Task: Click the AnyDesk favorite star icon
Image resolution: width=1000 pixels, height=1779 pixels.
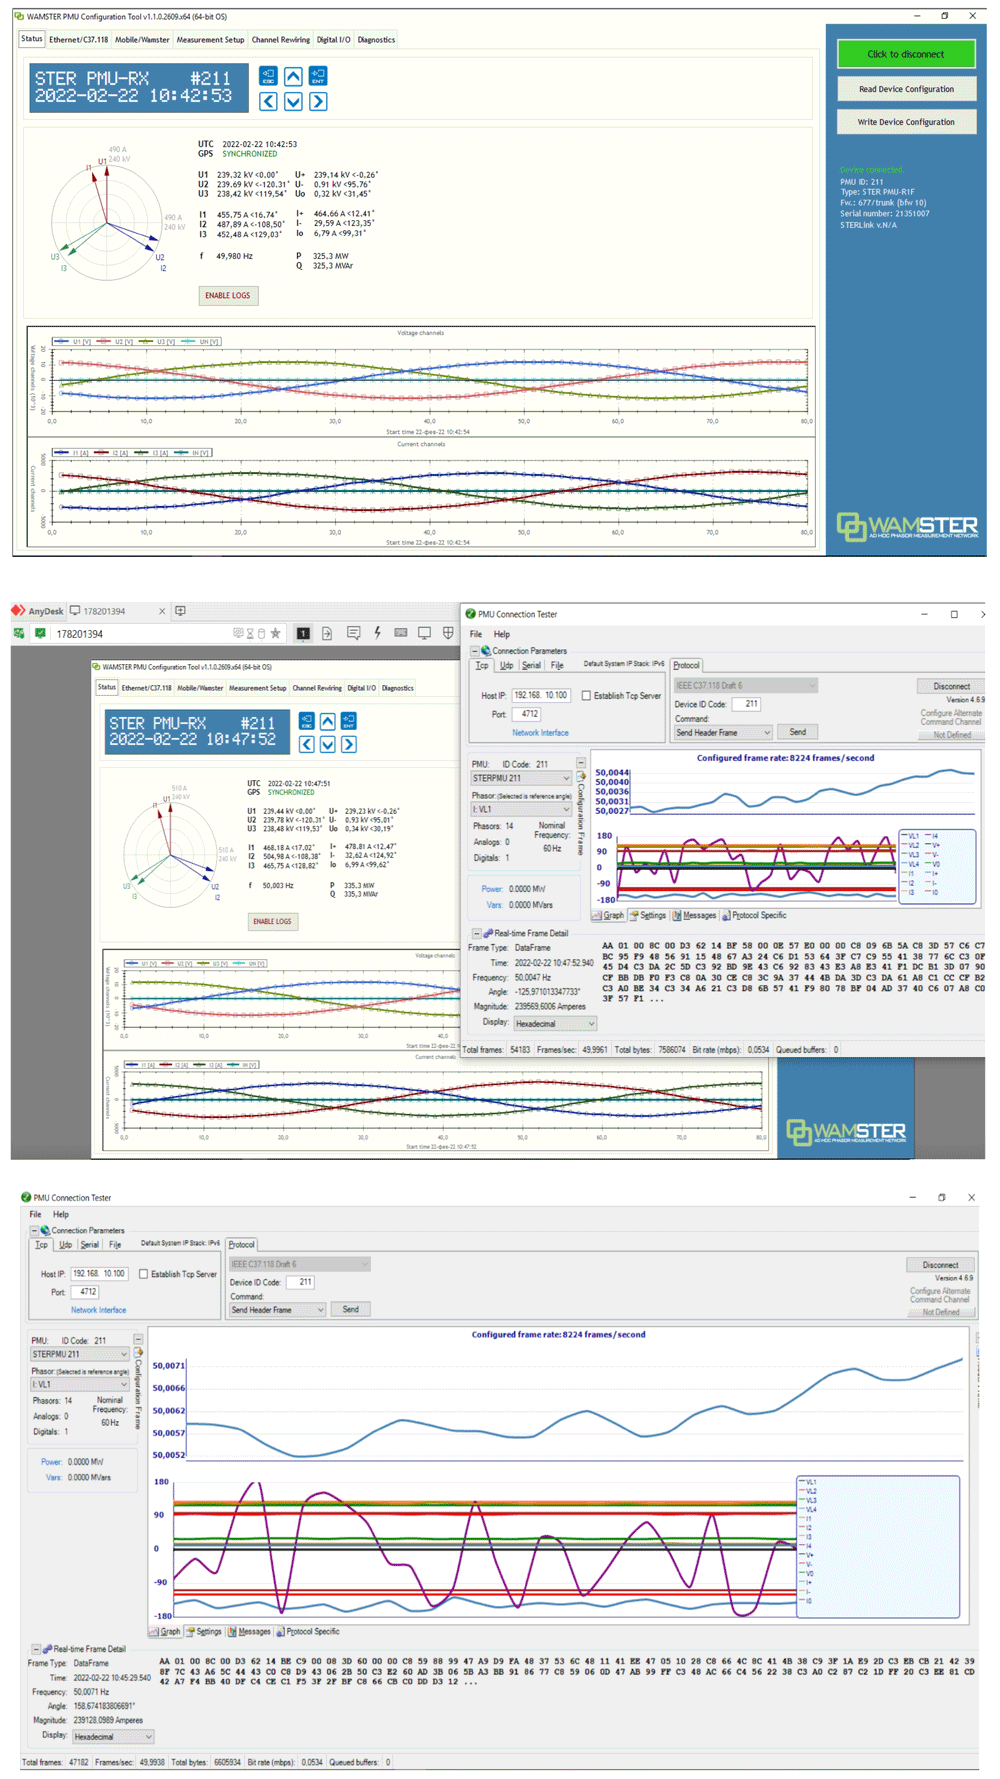Action: [275, 634]
